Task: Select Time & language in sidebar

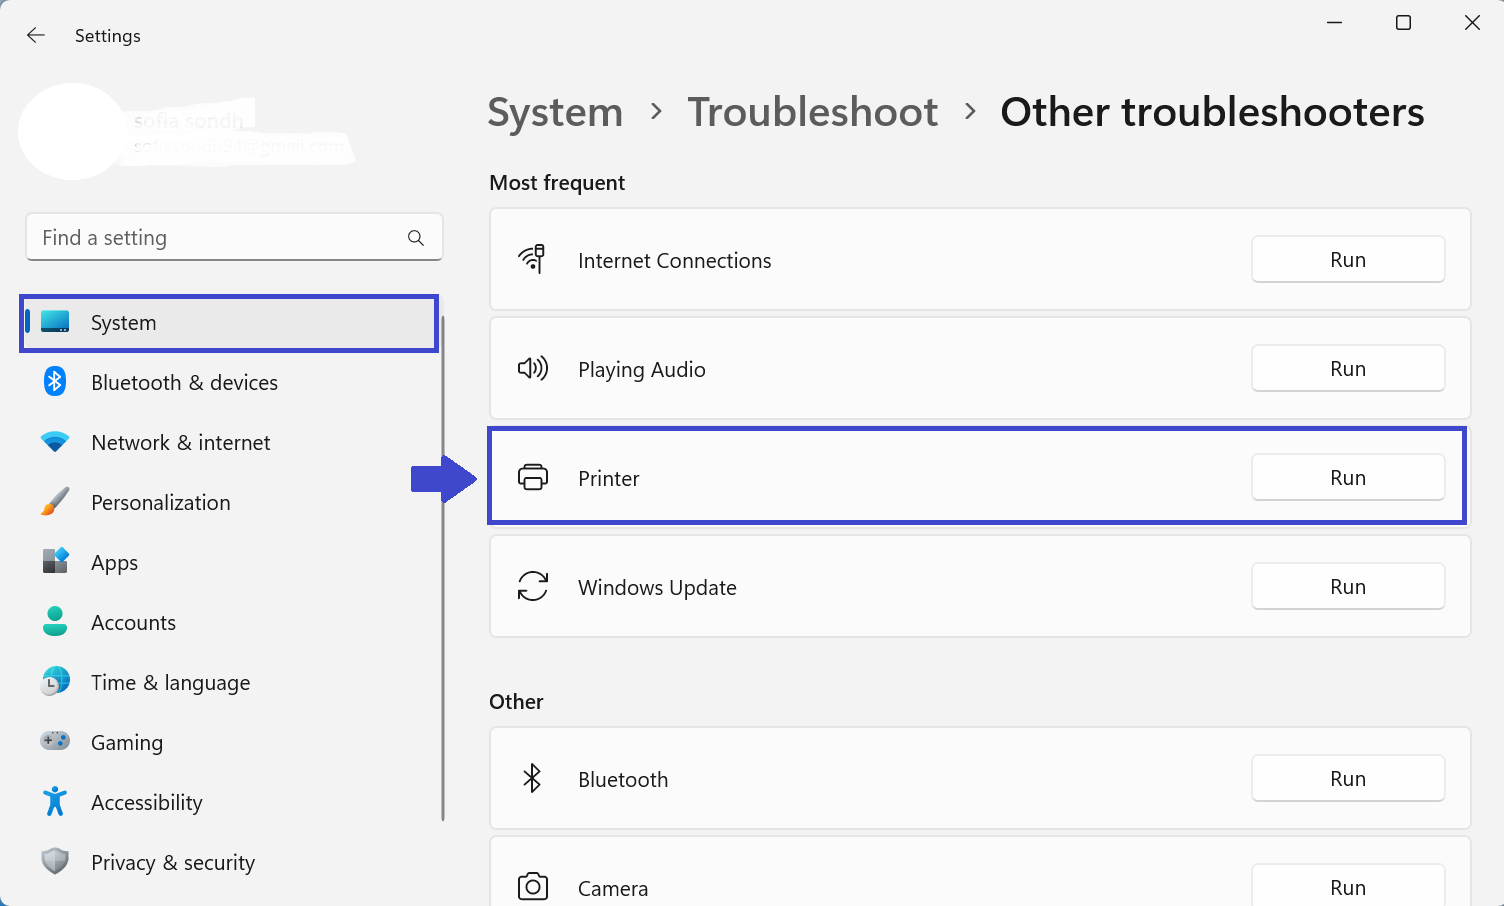Action: 170,683
